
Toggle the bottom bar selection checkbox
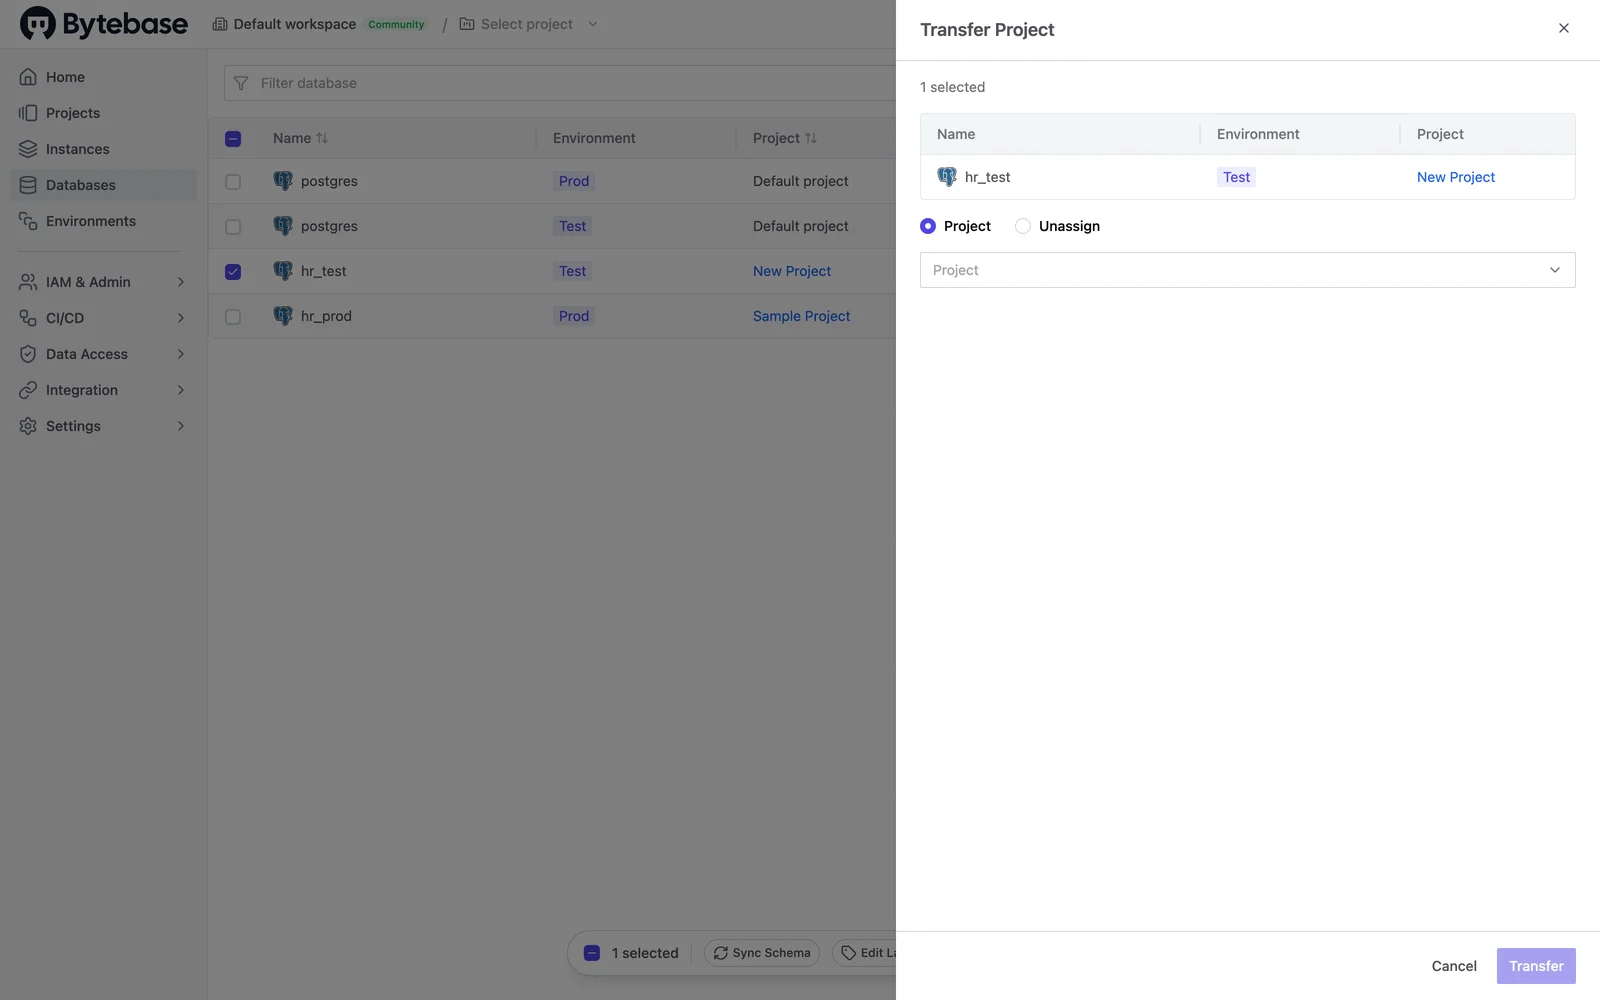click(592, 953)
